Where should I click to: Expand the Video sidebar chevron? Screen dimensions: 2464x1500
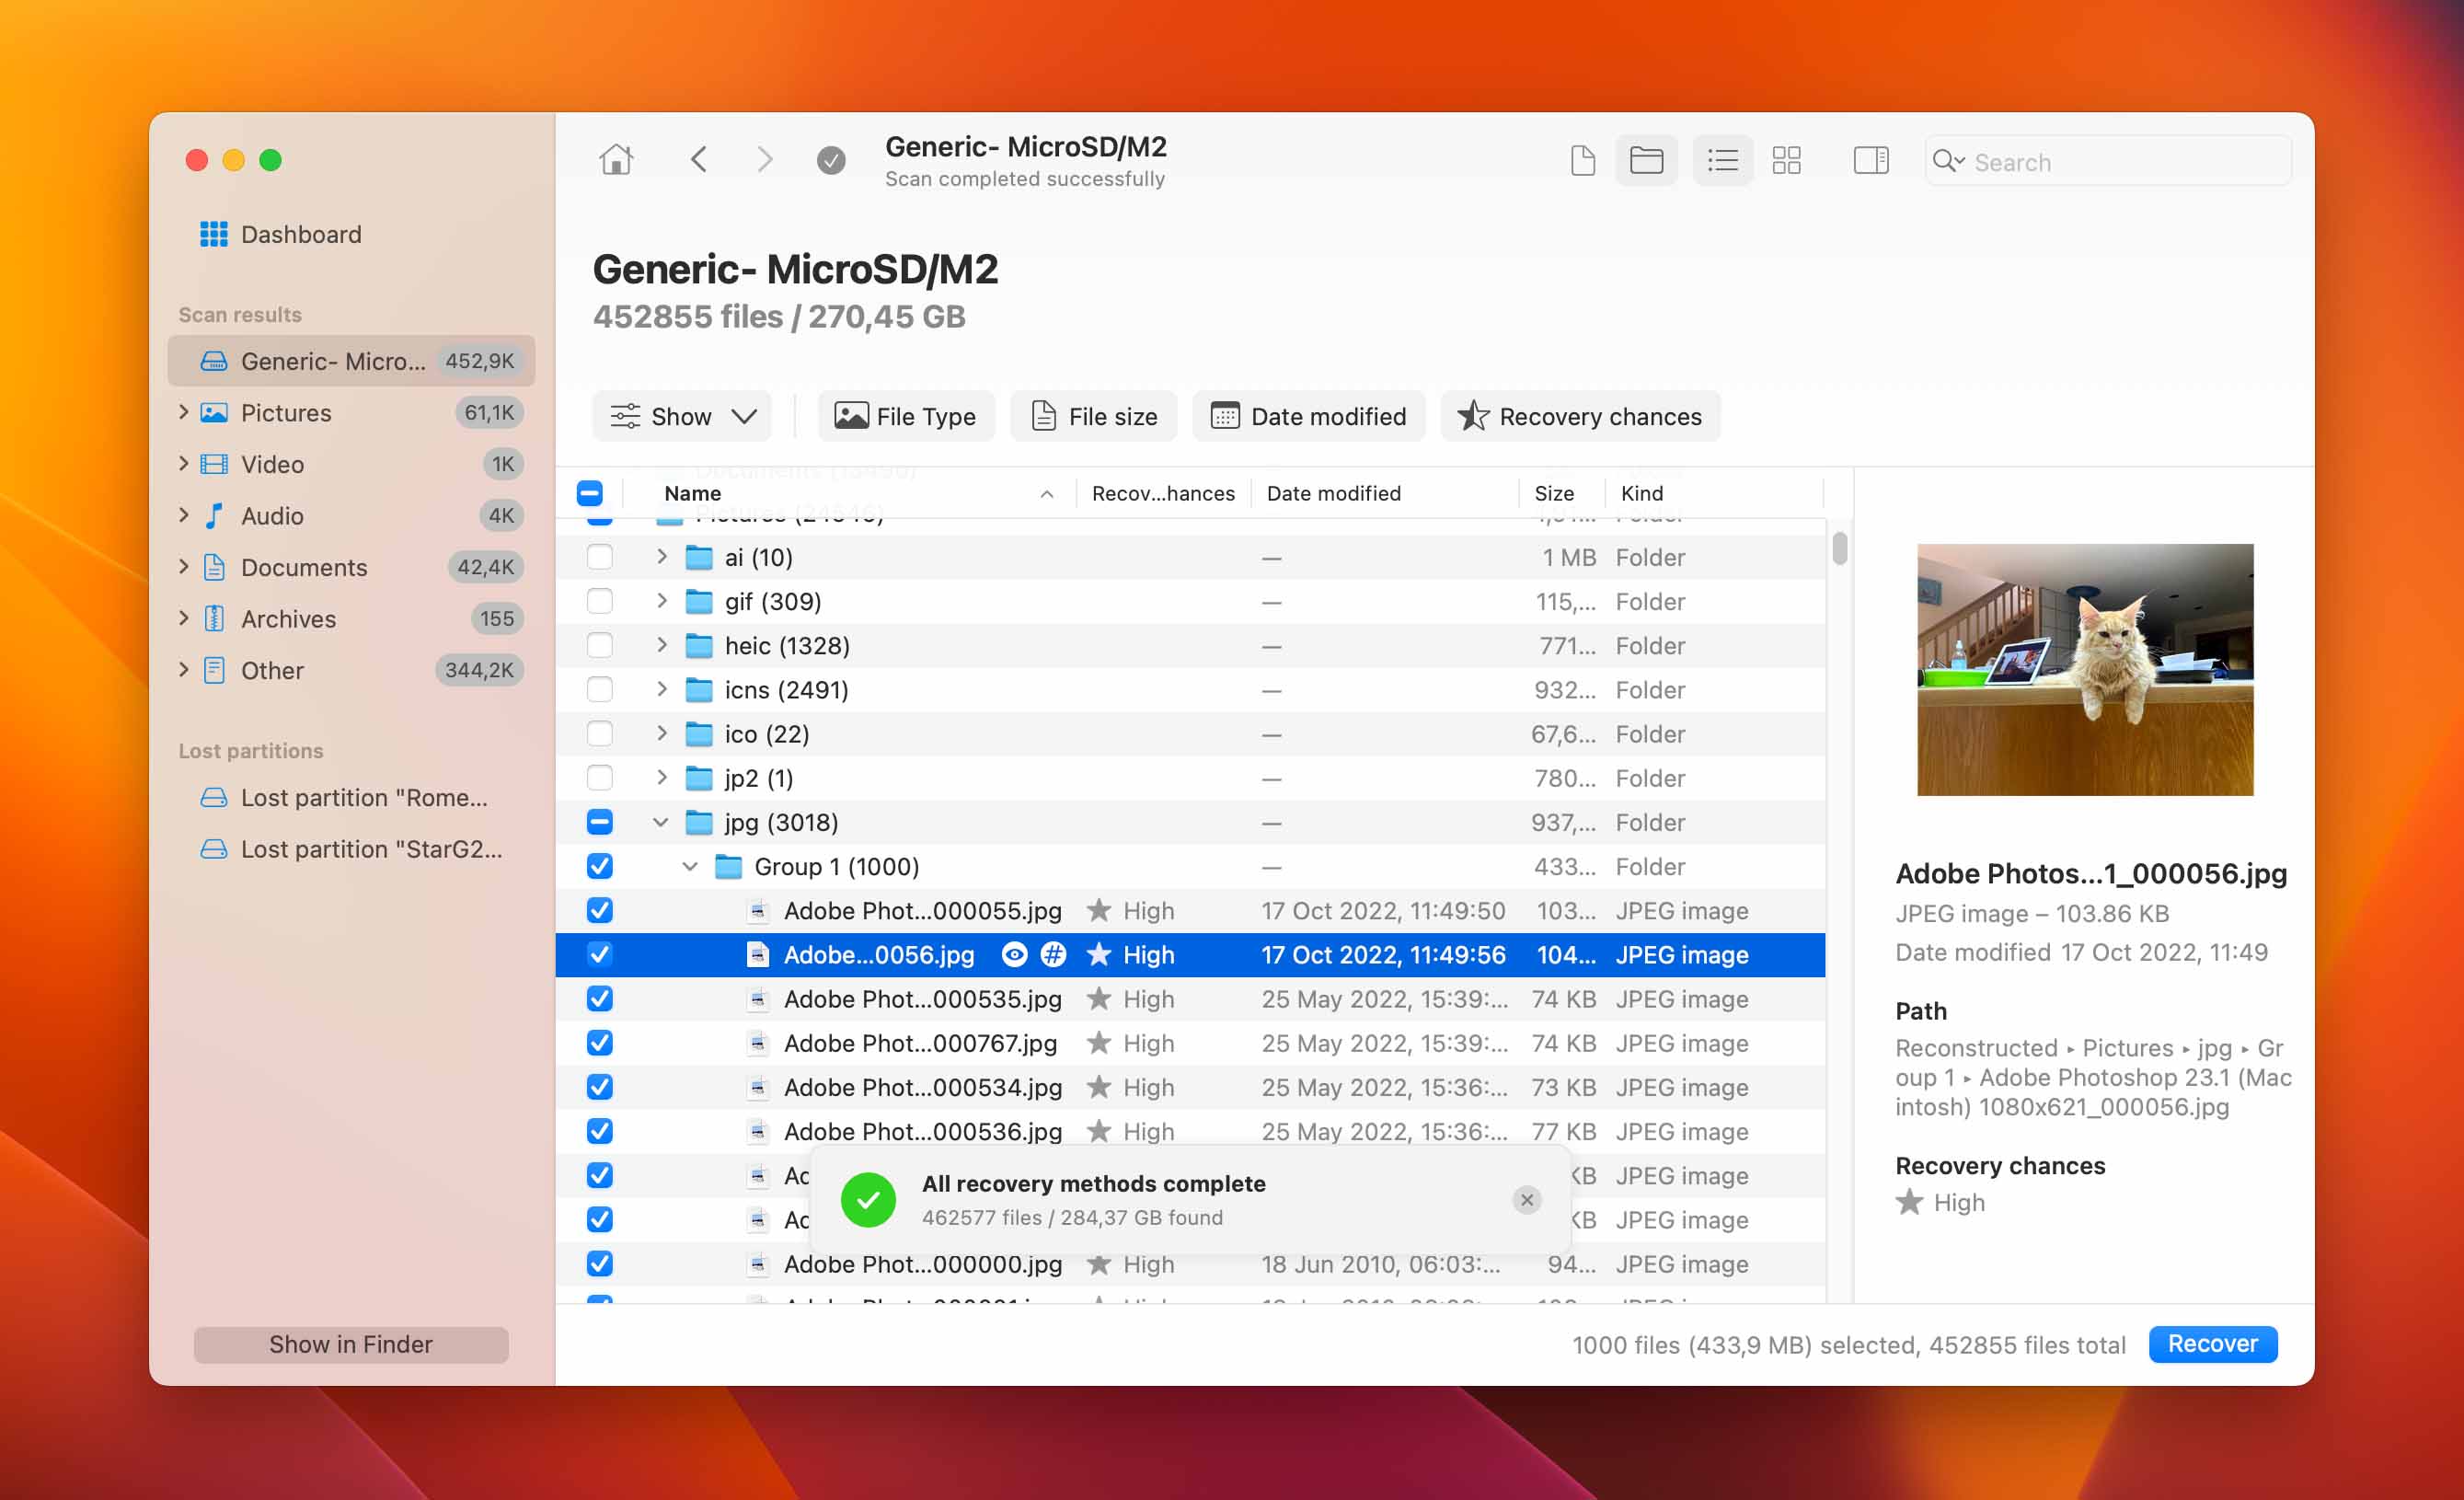point(183,463)
